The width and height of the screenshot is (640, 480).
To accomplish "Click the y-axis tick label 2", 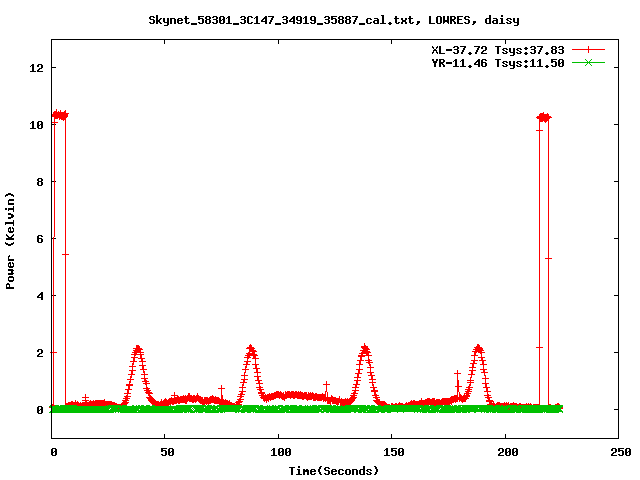I will coord(40,353).
